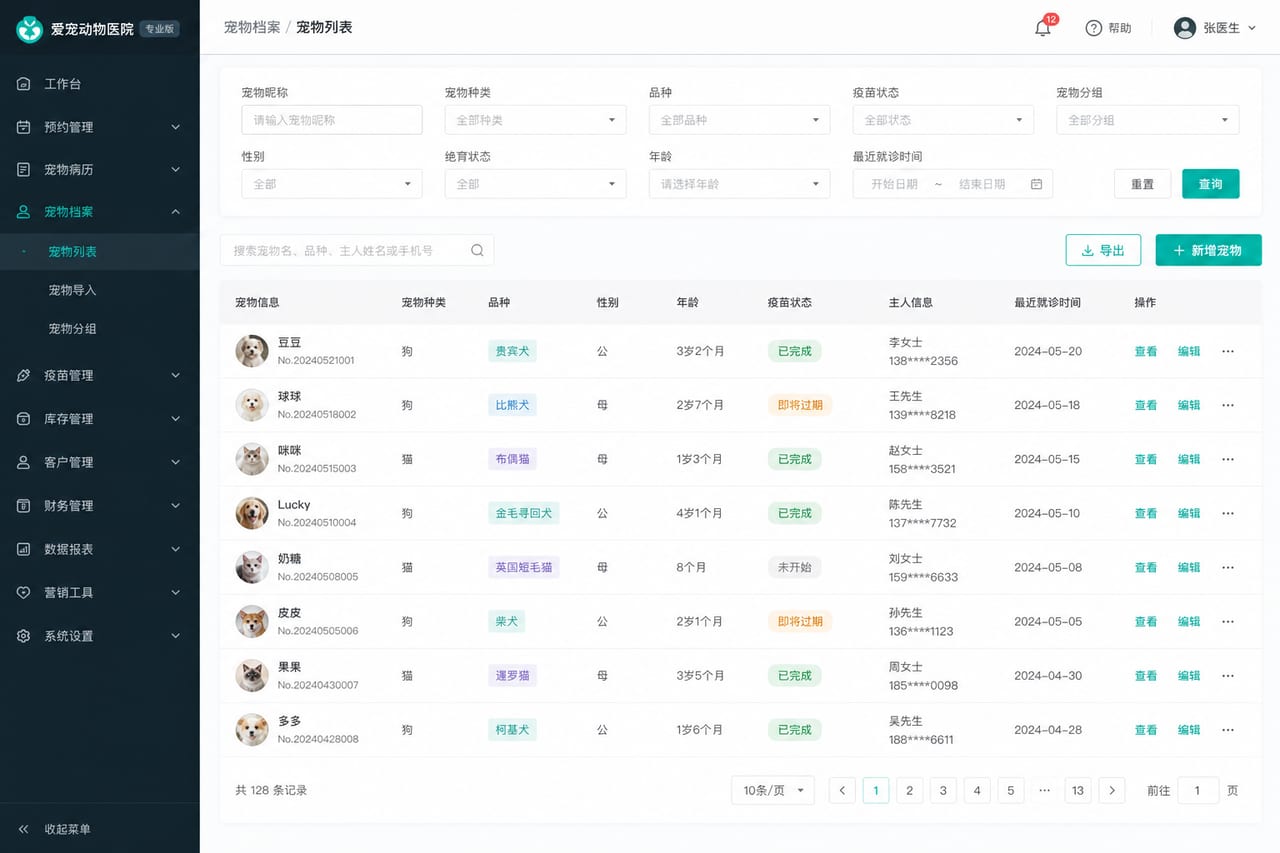Click the collapse menu double-arrow icon

(x=24, y=829)
